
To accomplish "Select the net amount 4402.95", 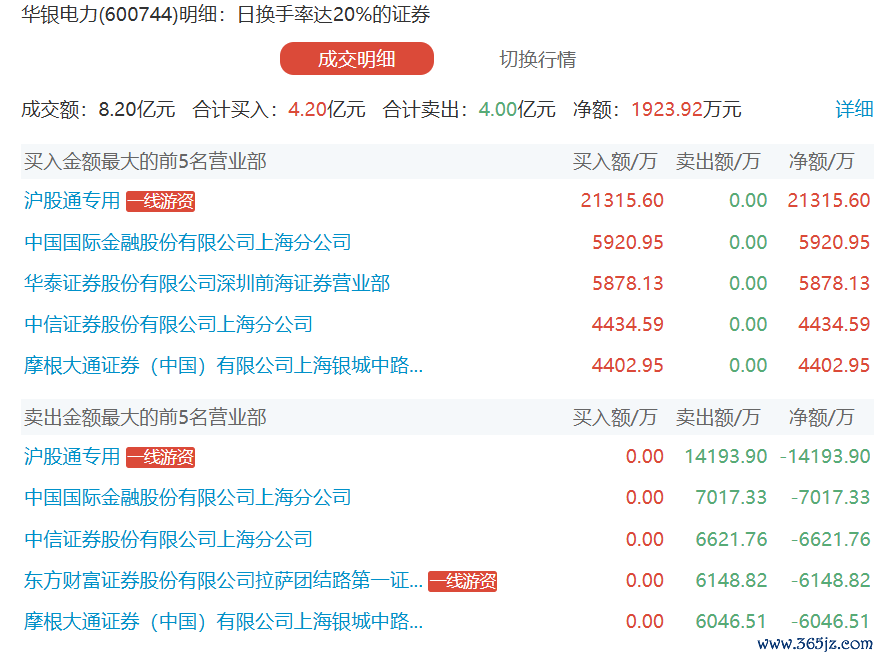I will pyautogui.click(x=834, y=365).
